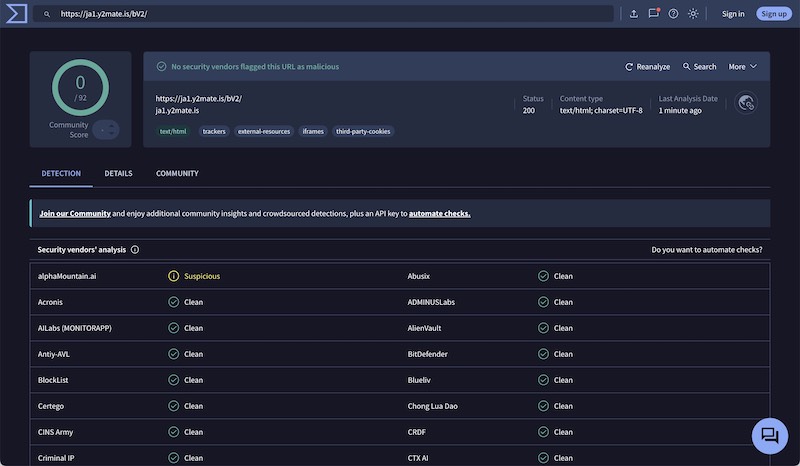Open the VirusTotal home logo
Viewport: 800px width, 466px height.
point(16,14)
